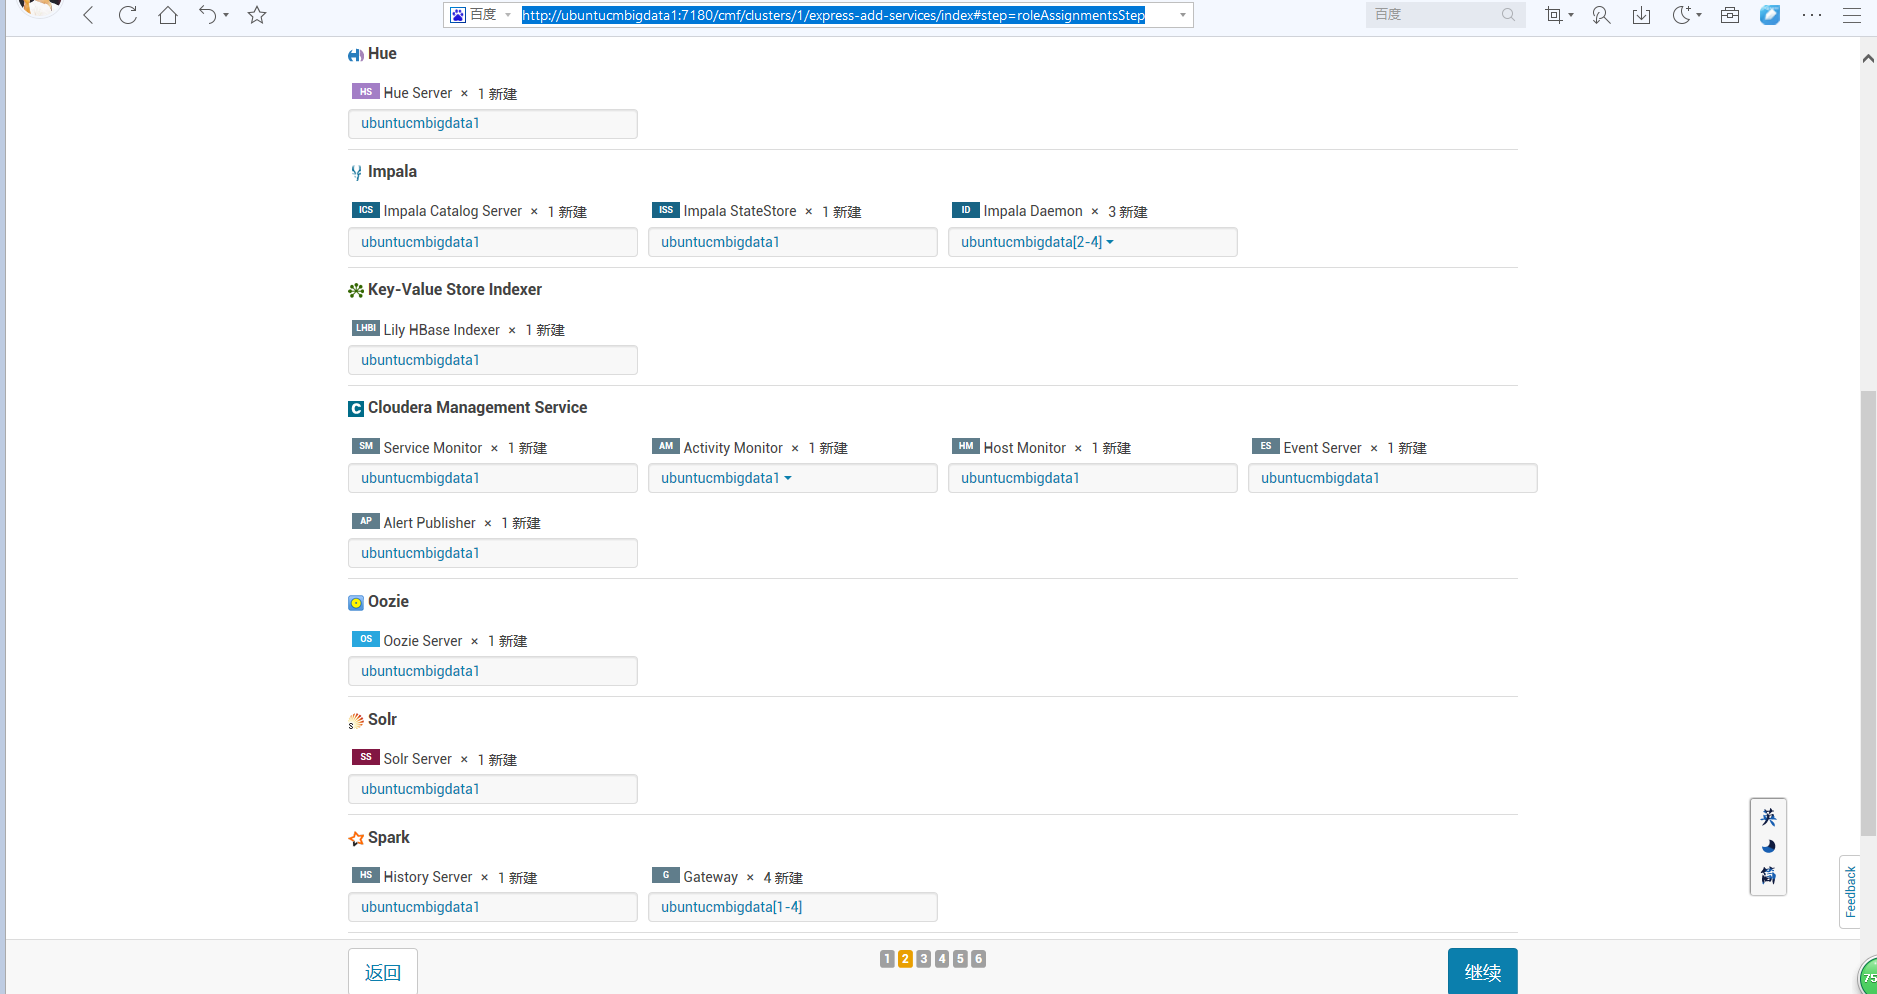This screenshot has width=1877, height=994.
Task: Open Alert Publisher host field
Action: pos(493,553)
